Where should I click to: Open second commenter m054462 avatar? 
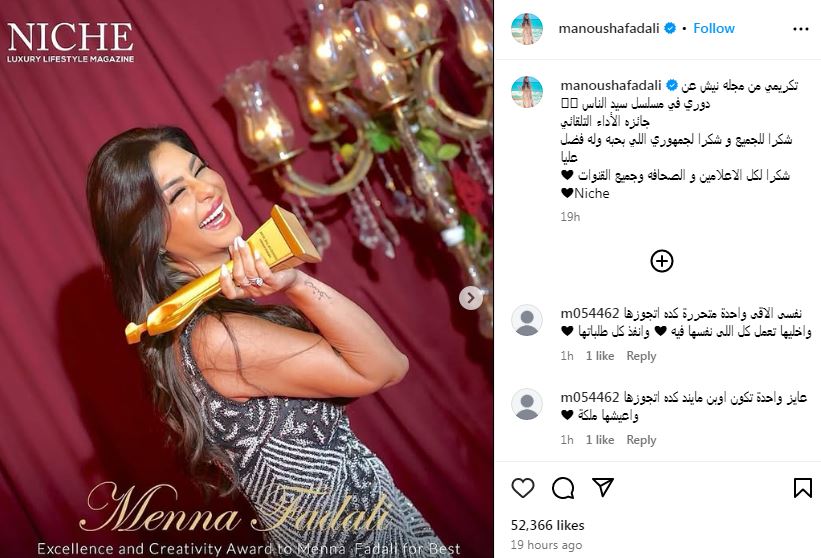[527, 404]
